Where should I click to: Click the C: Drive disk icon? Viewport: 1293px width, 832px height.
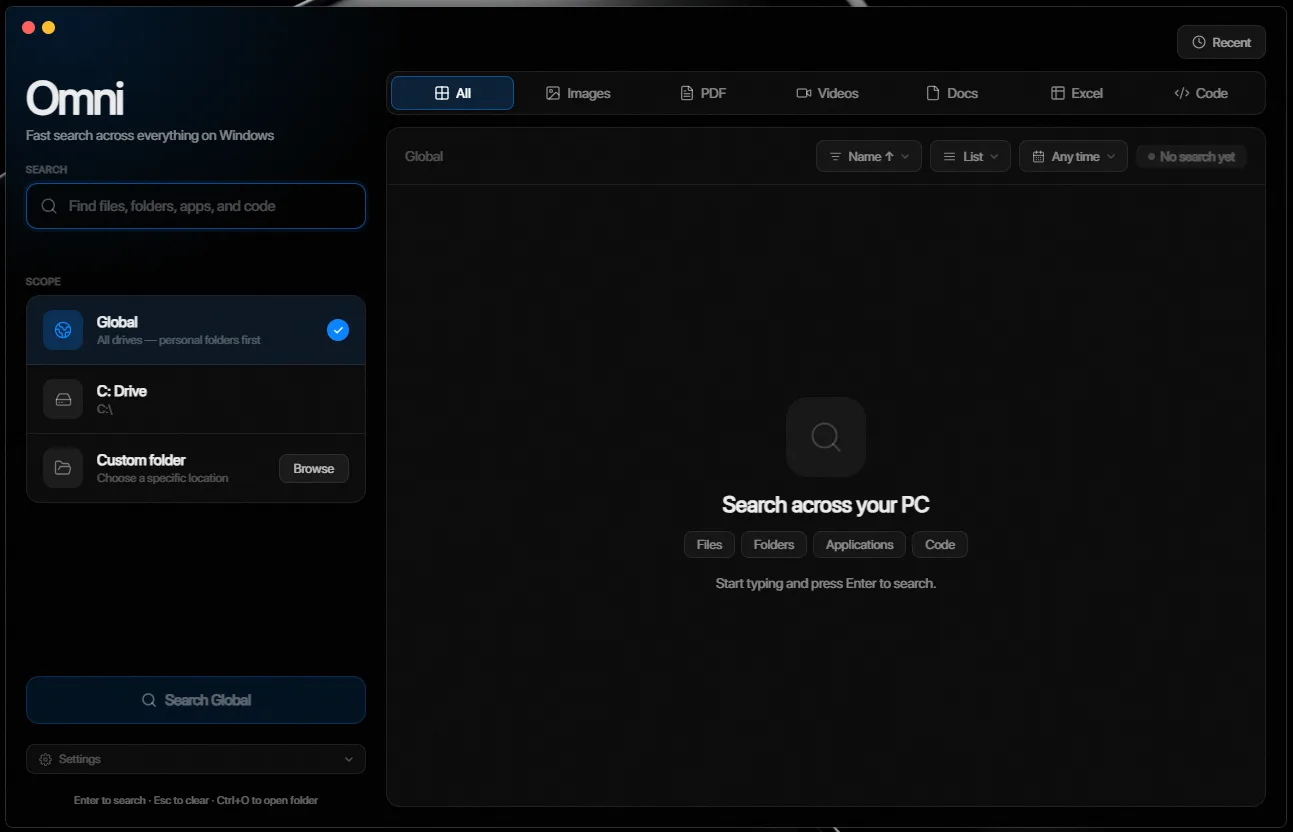(63, 399)
